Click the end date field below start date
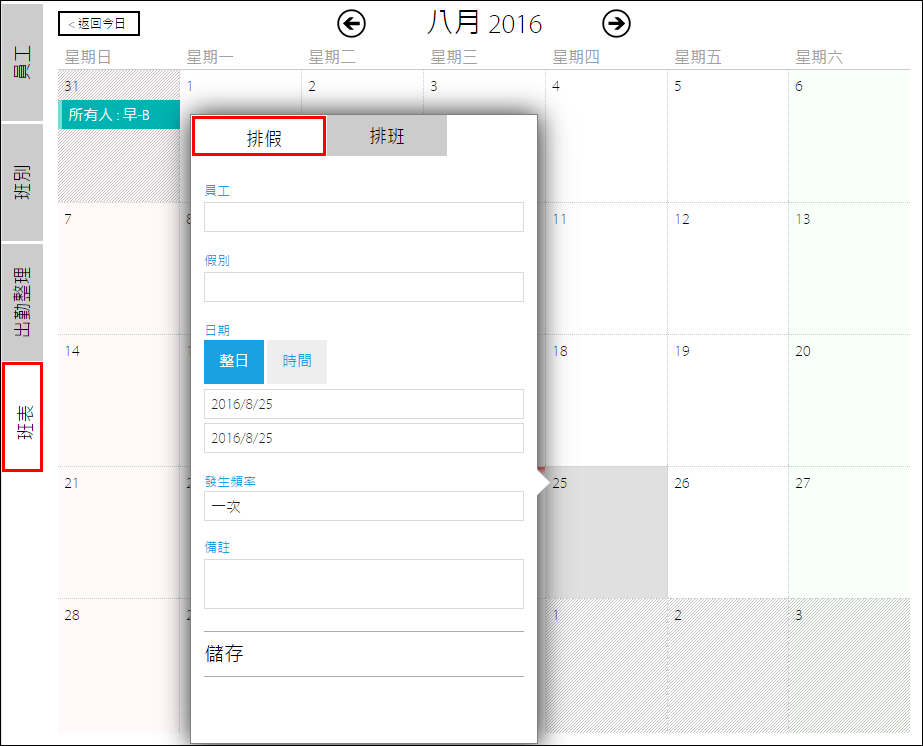923x746 pixels. (363, 438)
